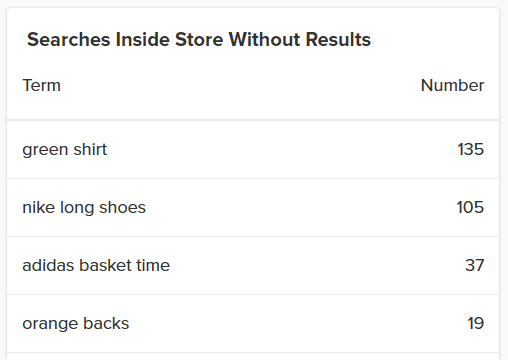Screen dimensions: 508x360
Task: Click the table header row area
Action: (253, 85)
